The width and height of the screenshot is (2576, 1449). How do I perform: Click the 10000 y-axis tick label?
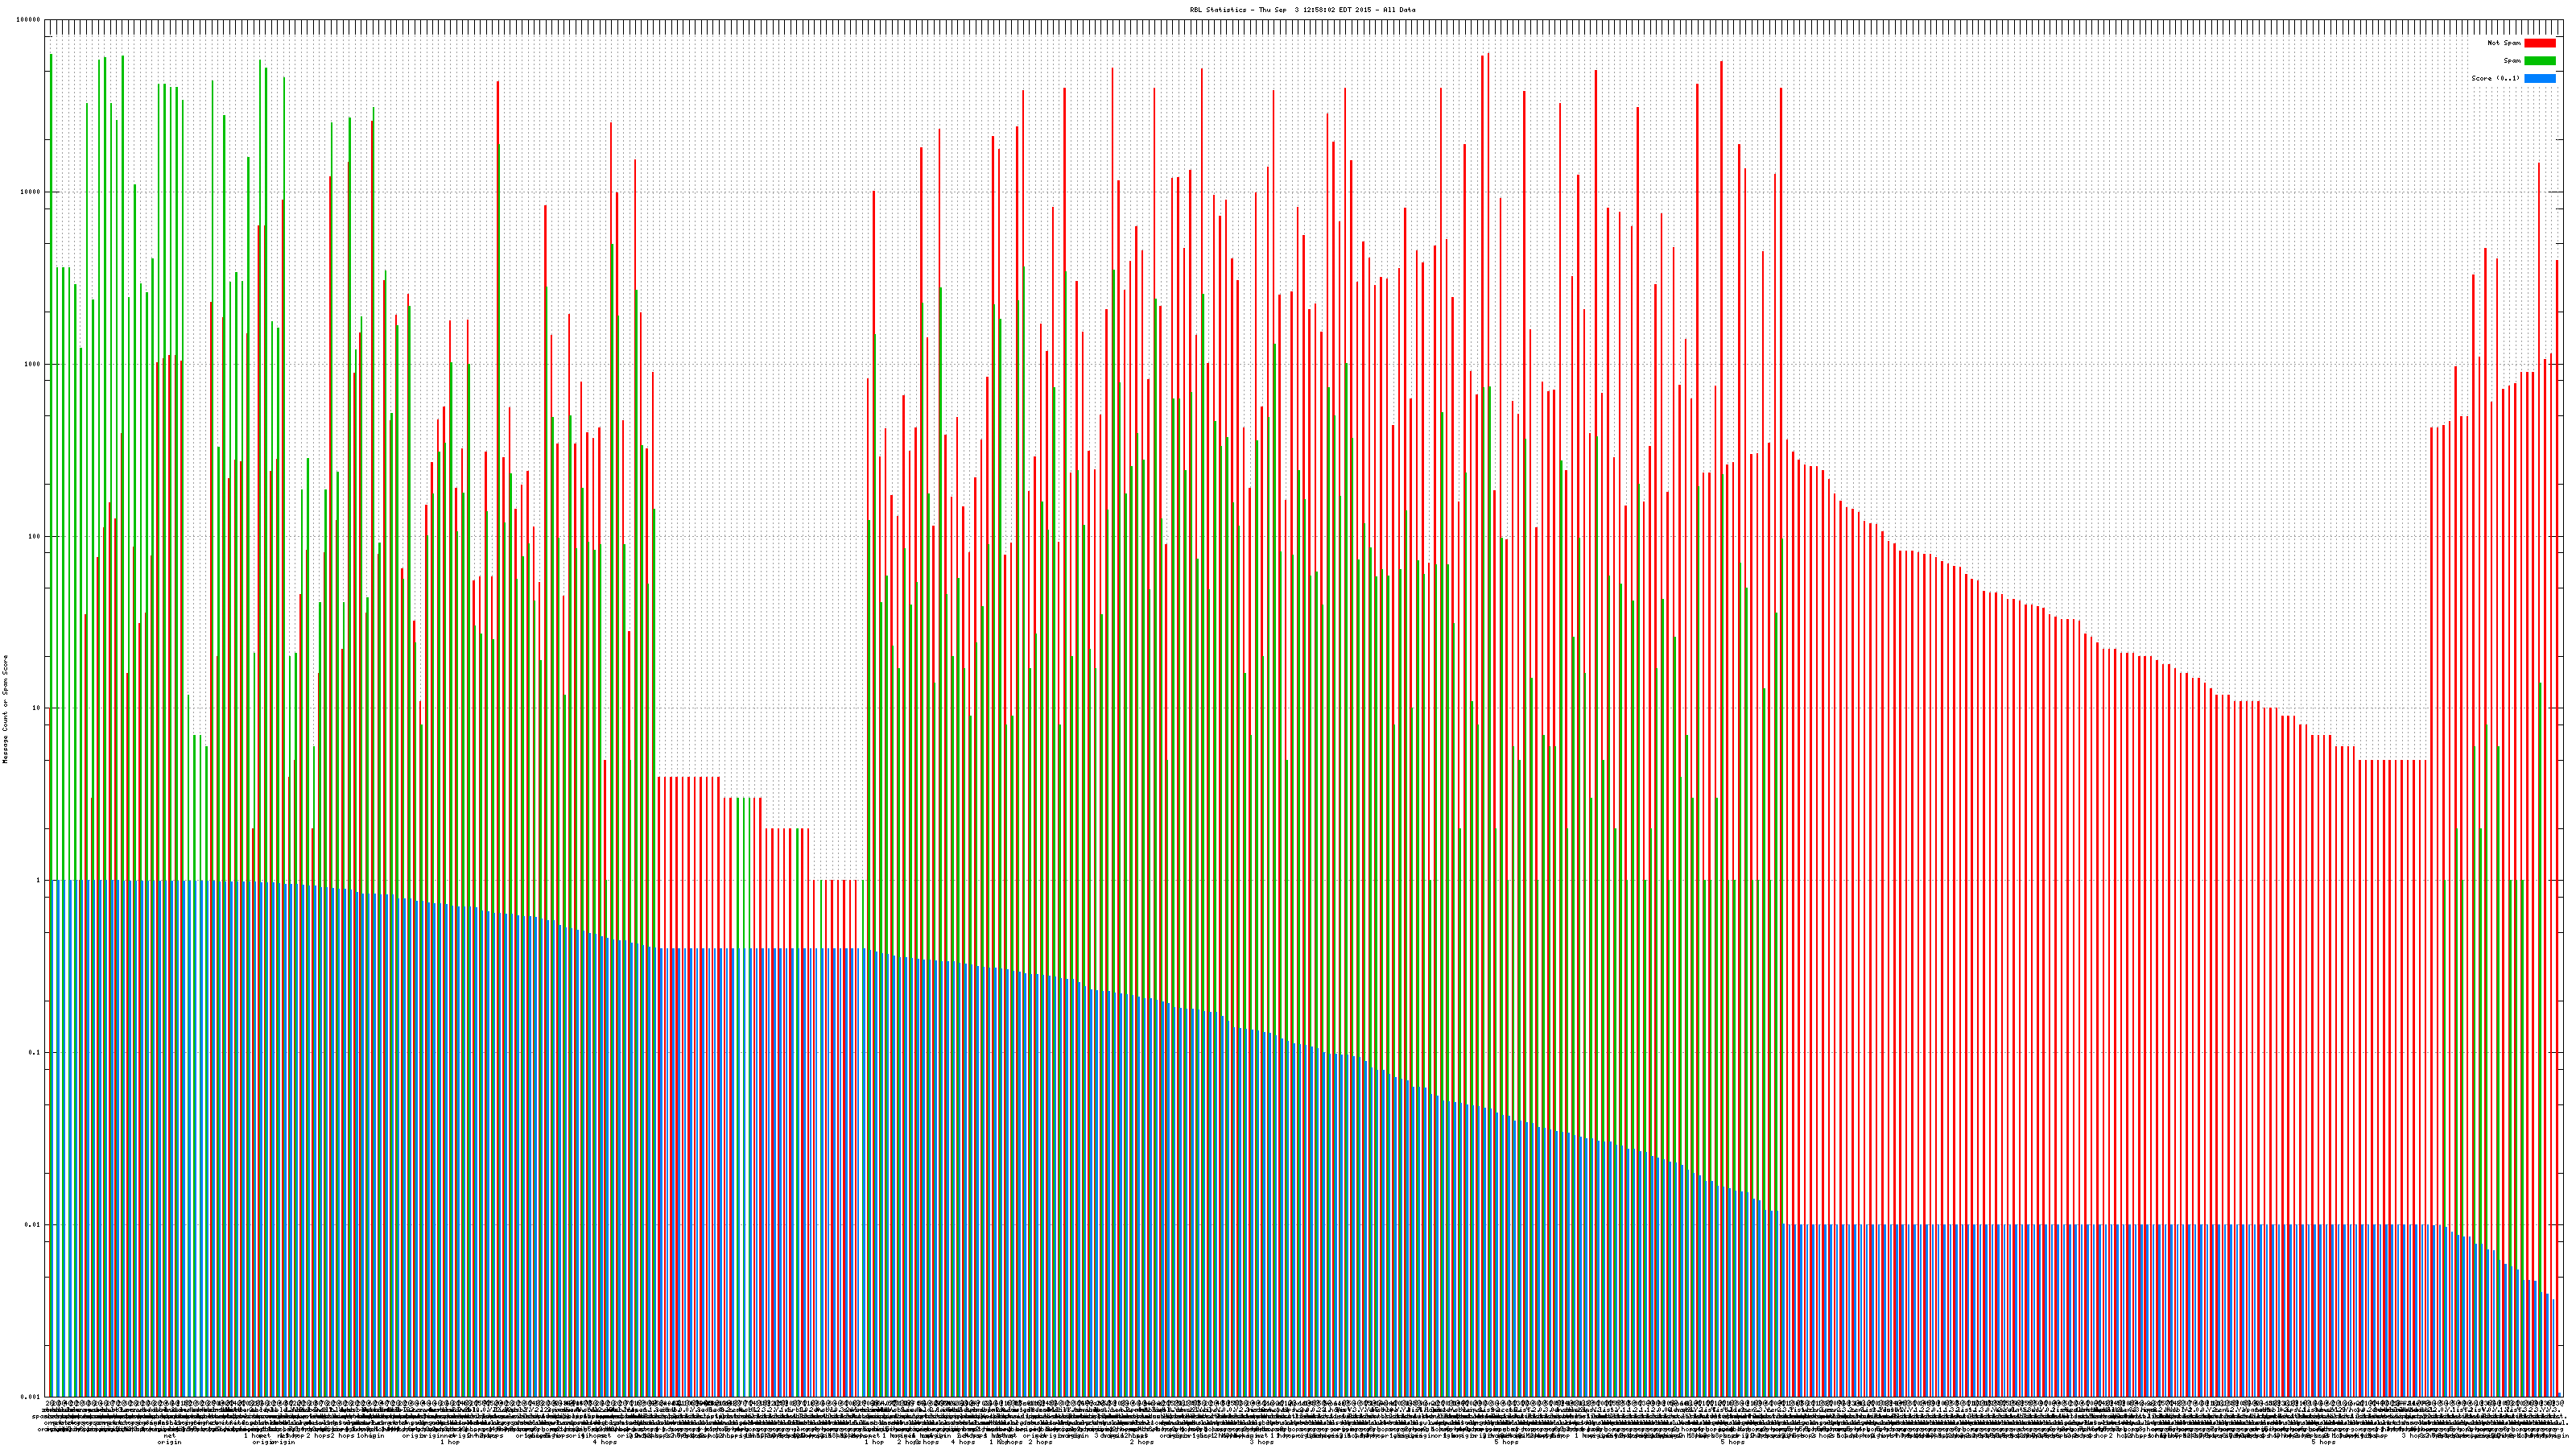(x=31, y=192)
